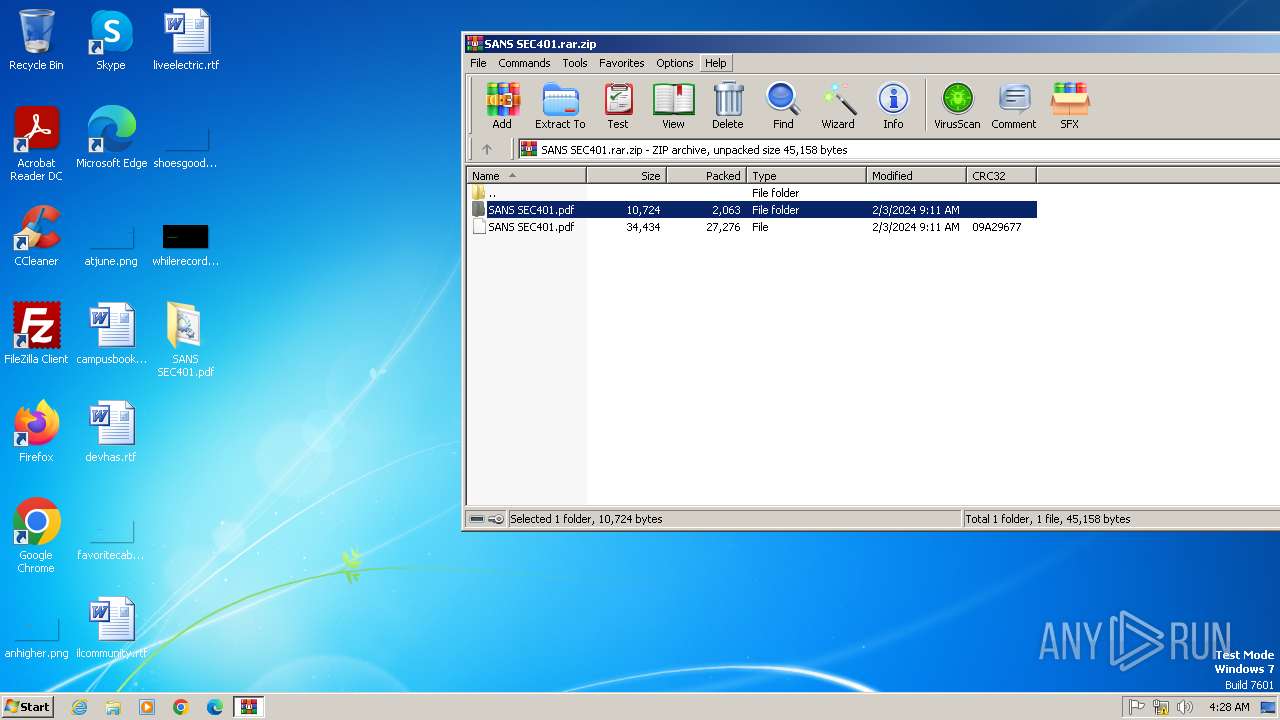Open the Commands menu

pos(524,63)
